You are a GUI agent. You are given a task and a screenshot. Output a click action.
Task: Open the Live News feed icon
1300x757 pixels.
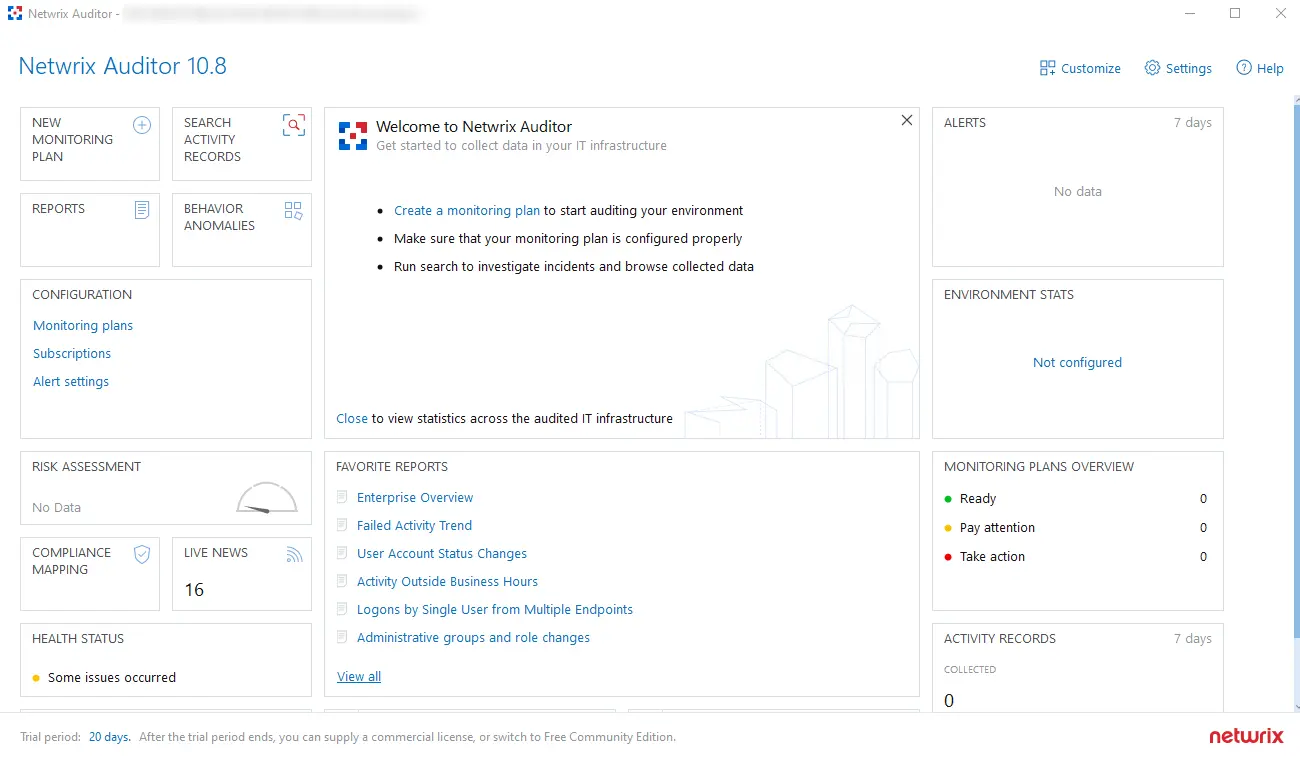coord(293,554)
